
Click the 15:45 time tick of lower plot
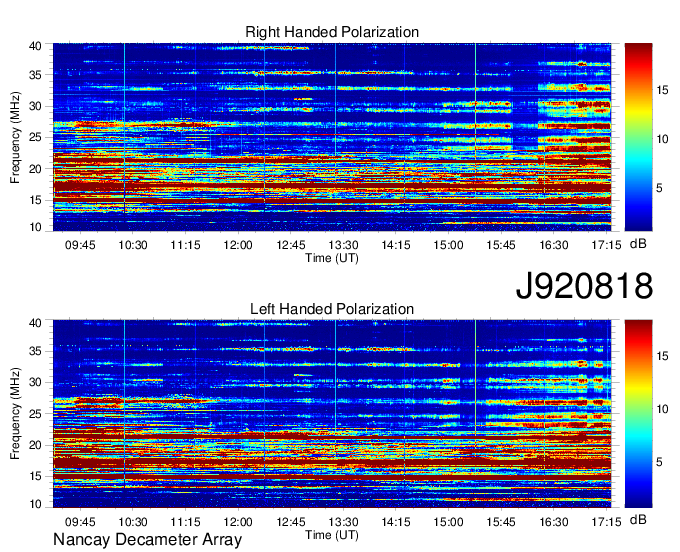coord(501,522)
